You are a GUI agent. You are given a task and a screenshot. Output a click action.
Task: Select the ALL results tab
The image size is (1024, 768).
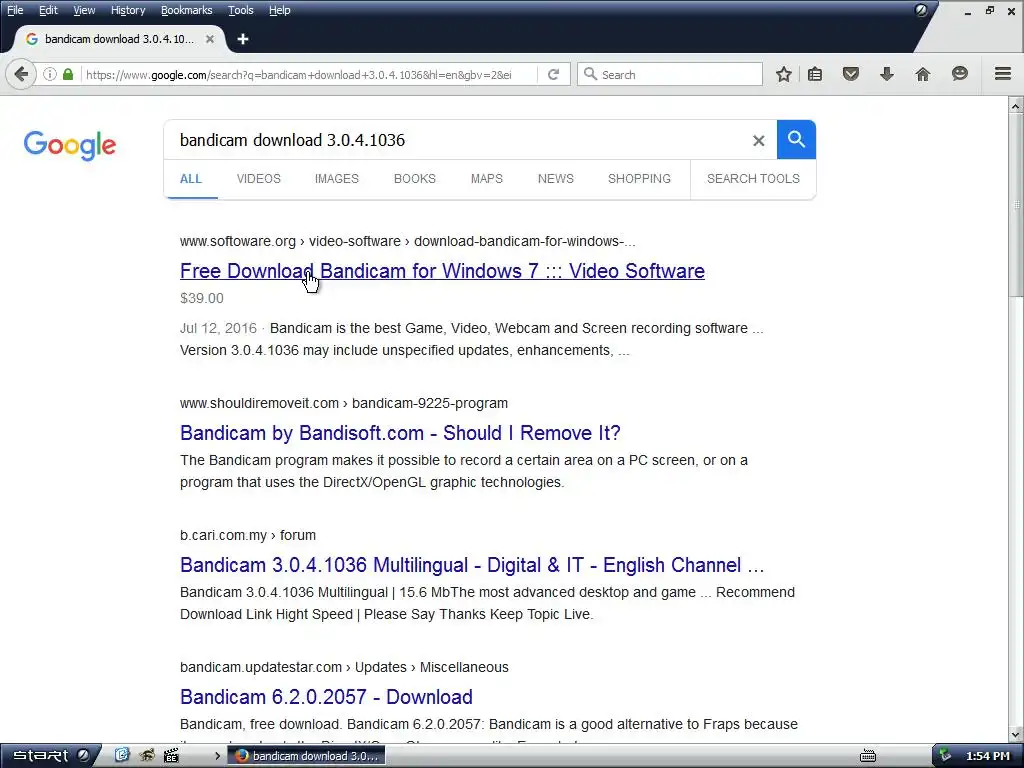click(191, 179)
